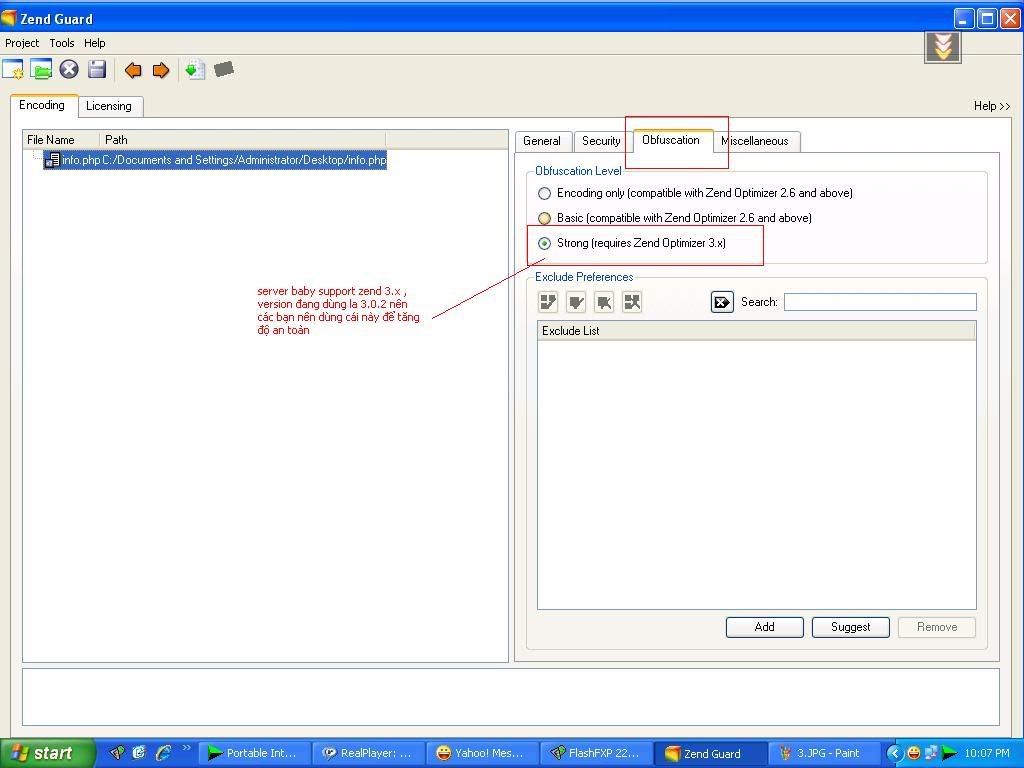The height and width of the screenshot is (768, 1024).
Task: Click the Remove button
Action: (x=937, y=627)
